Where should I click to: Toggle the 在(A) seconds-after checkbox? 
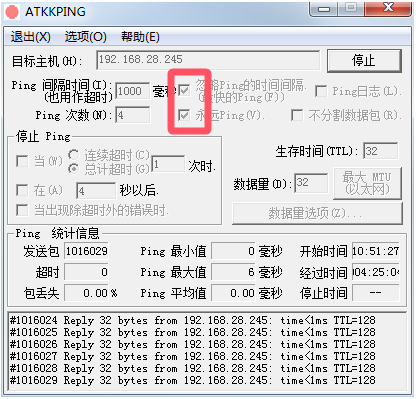point(22,190)
